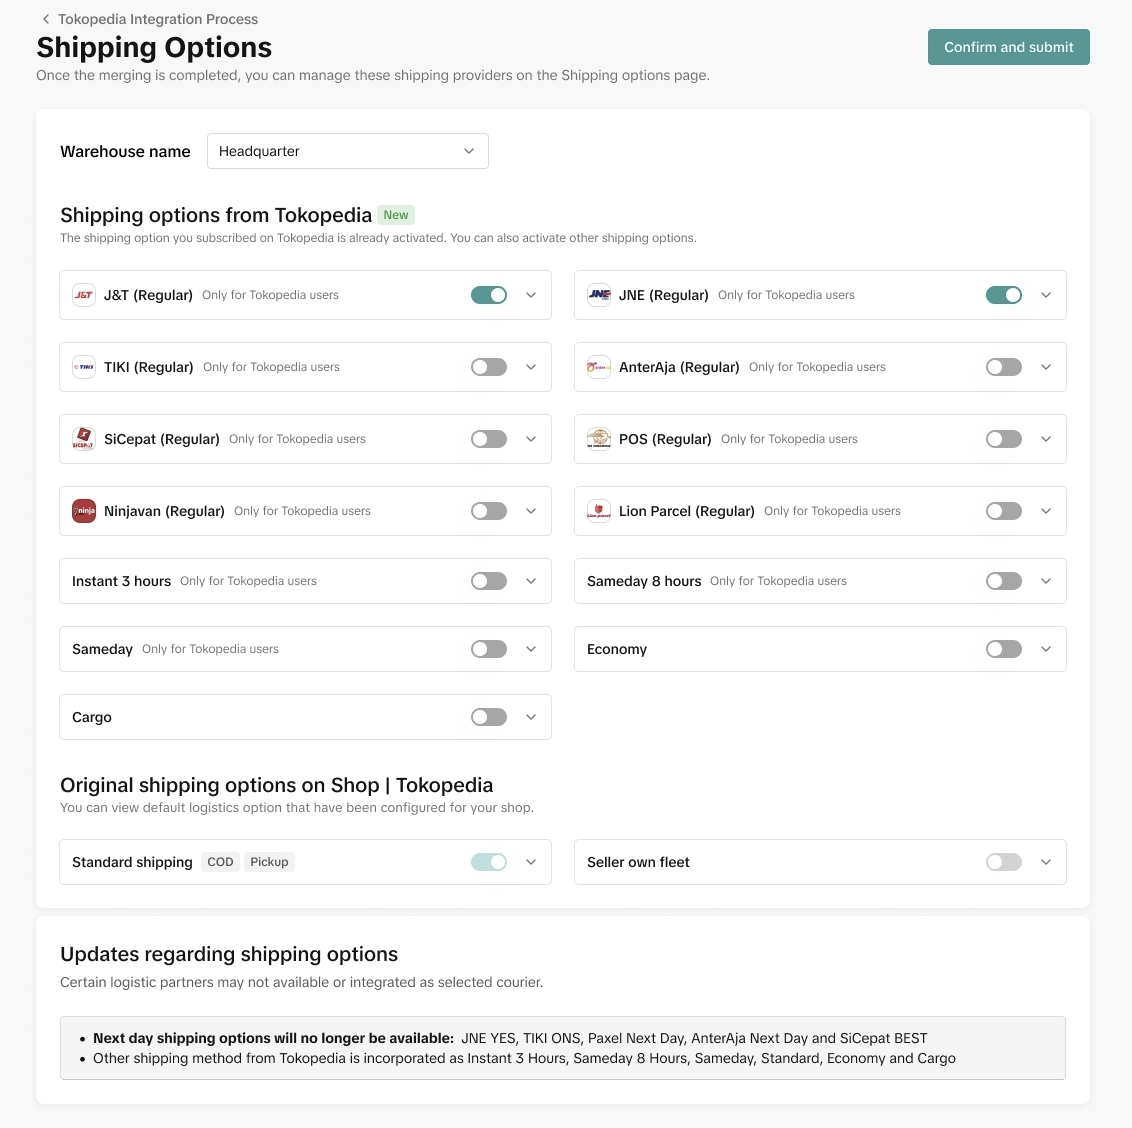1132x1128 pixels.
Task: Expand the Seller own fleet chevron
Action: coord(1046,862)
